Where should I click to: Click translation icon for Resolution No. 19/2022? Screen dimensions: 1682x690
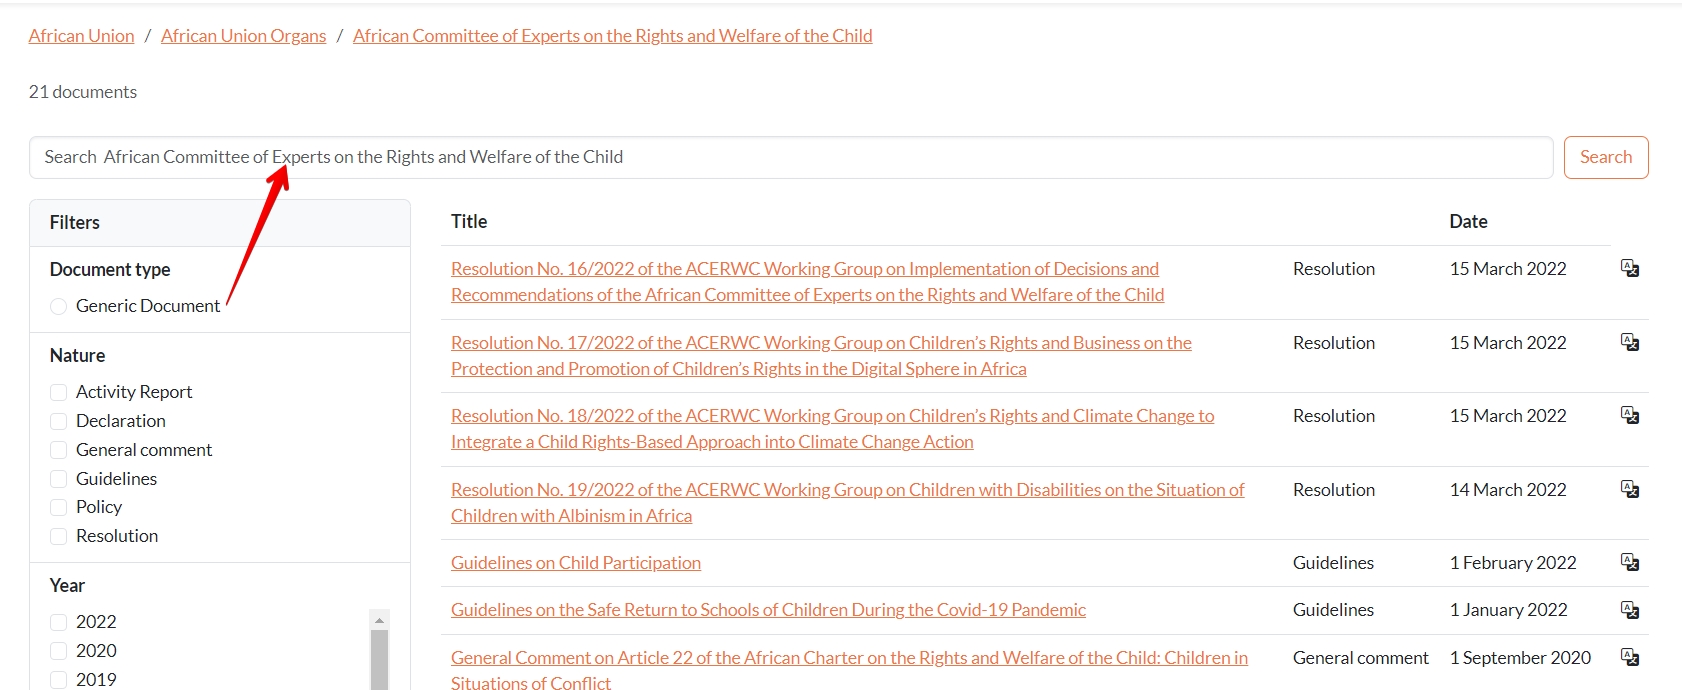pyautogui.click(x=1629, y=489)
